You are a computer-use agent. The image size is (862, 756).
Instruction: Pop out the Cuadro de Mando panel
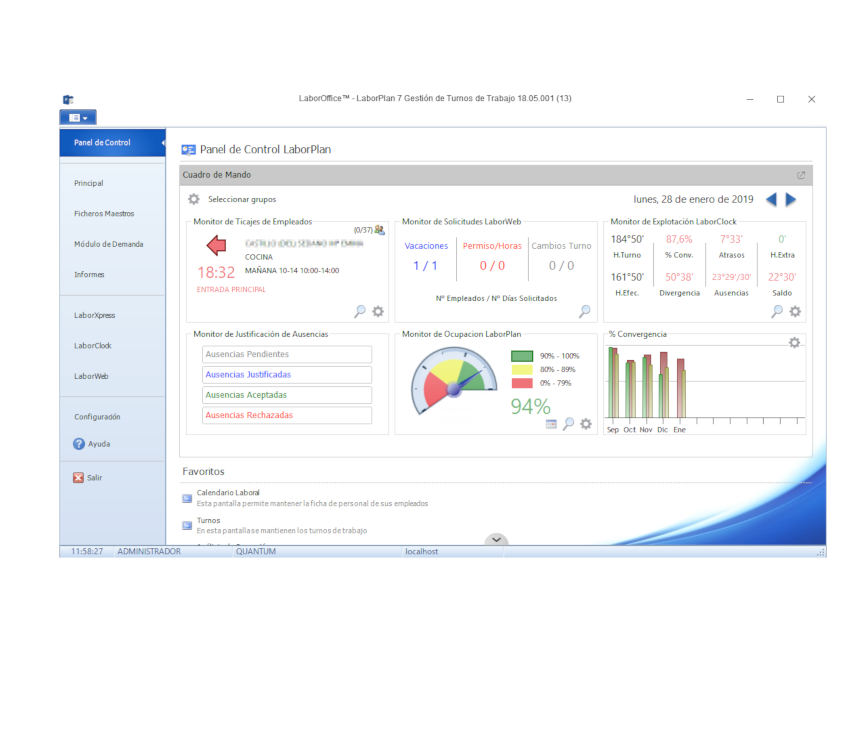[801, 175]
